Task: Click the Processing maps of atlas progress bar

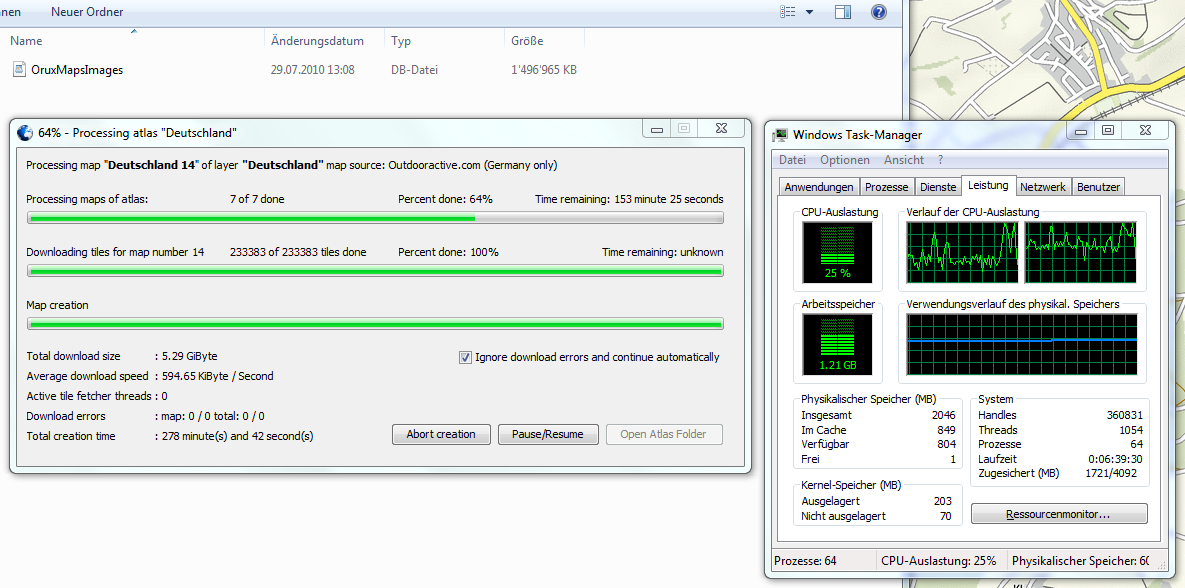Action: [x=375, y=218]
